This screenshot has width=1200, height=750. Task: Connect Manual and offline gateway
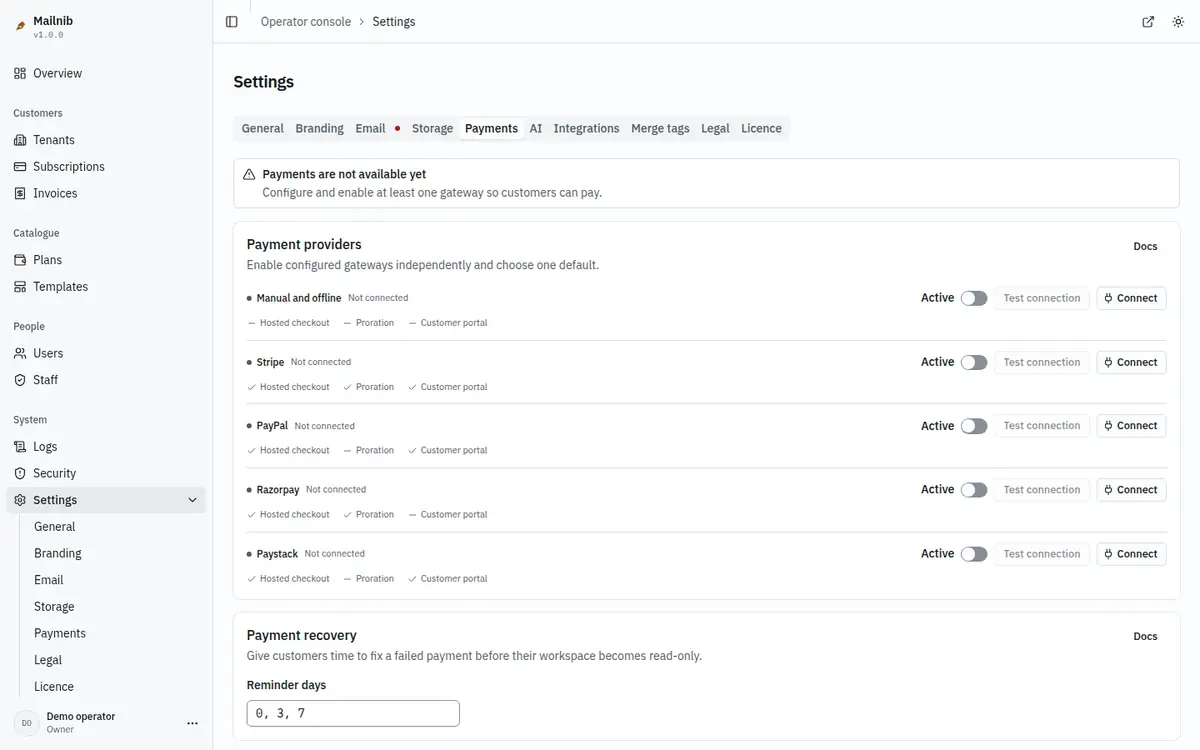[1131, 298]
